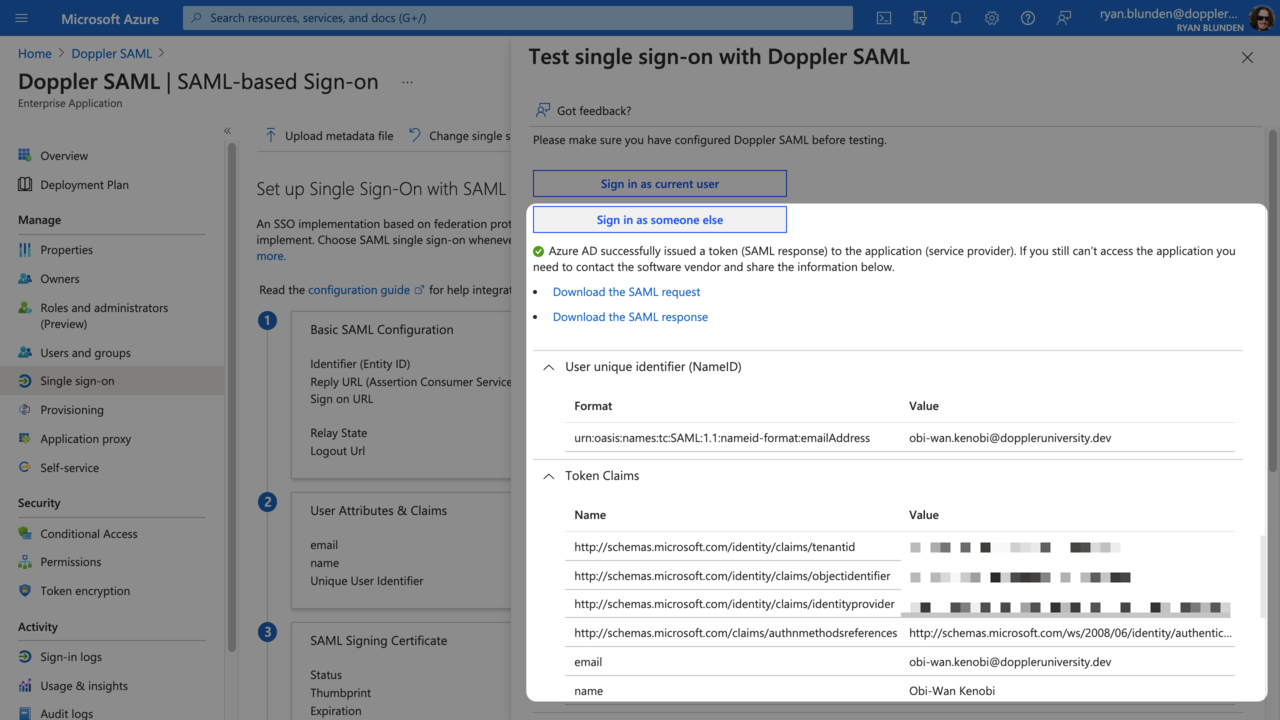Go to Doppler SAML breadcrumb
Screen dimensions: 1280x720
(111, 54)
